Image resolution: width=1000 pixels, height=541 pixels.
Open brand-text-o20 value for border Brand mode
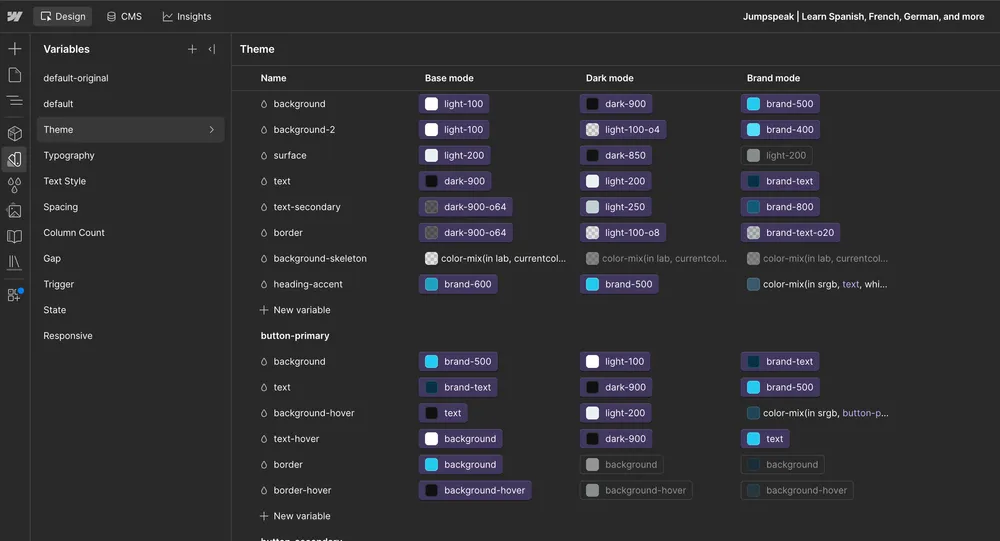(790, 233)
